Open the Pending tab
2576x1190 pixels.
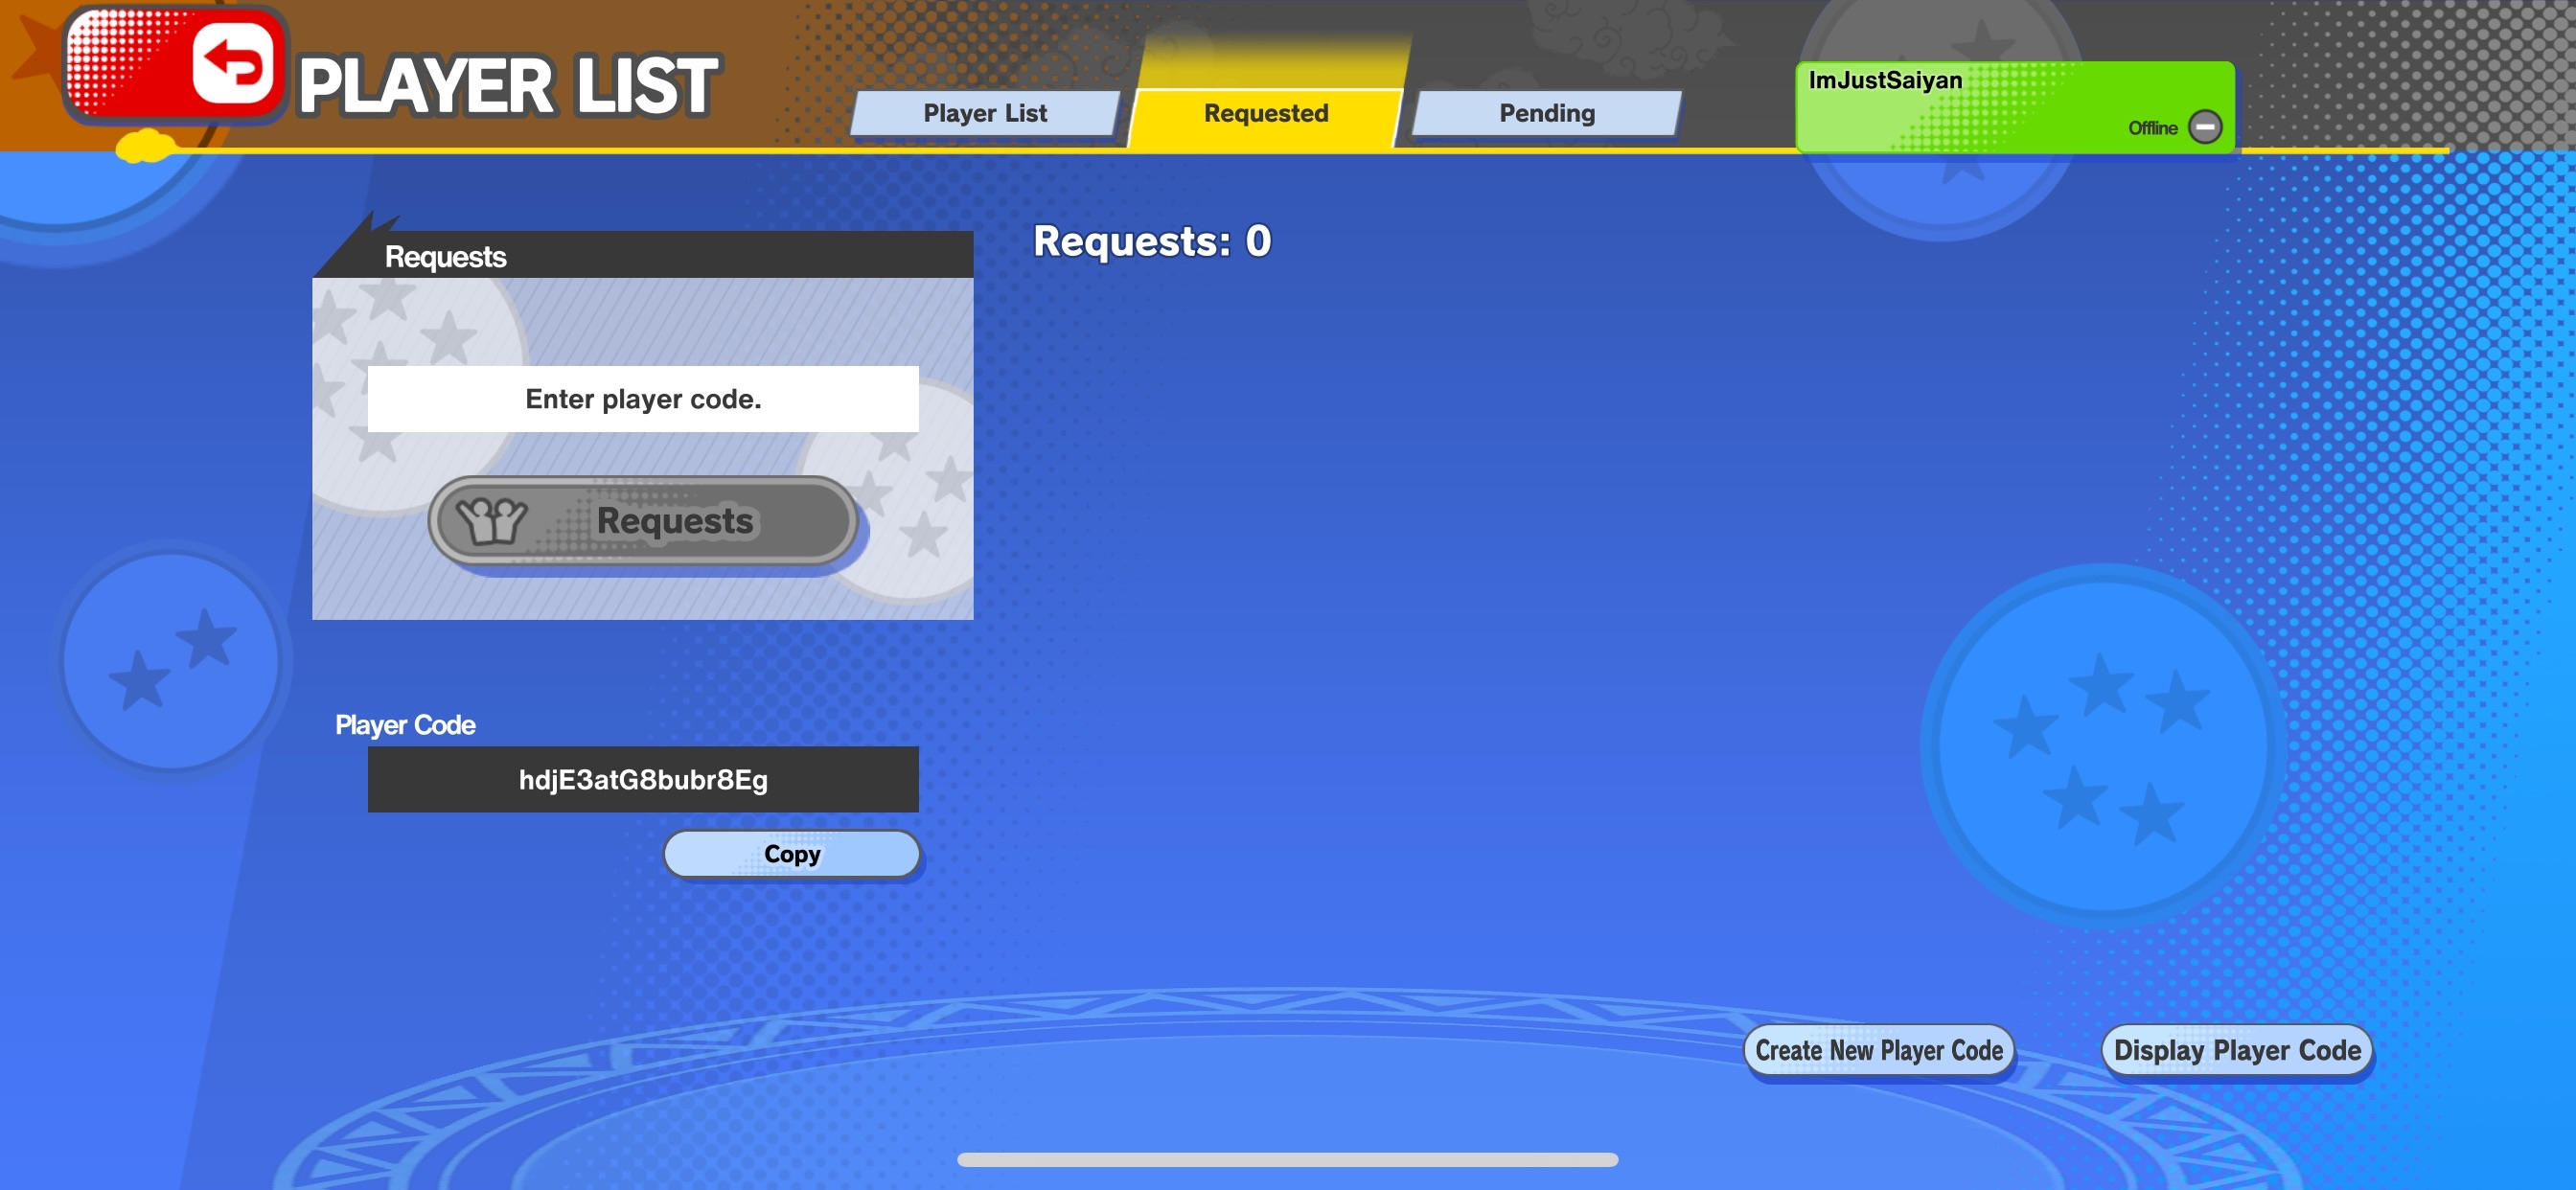point(1546,113)
